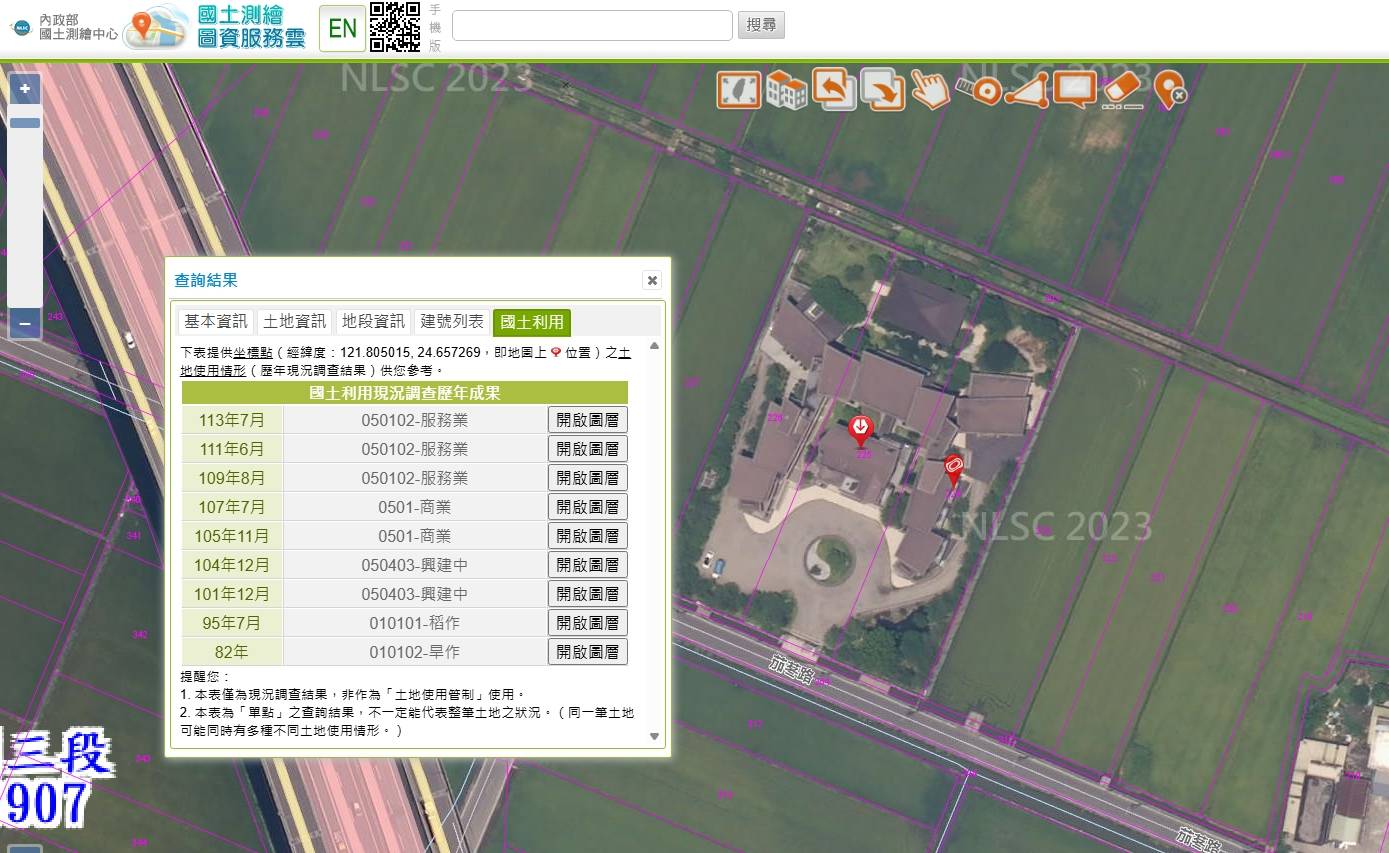Open map layer for 113年7月
Image resolution: width=1389 pixels, height=853 pixels.
pyautogui.click(x=588, y=420)
